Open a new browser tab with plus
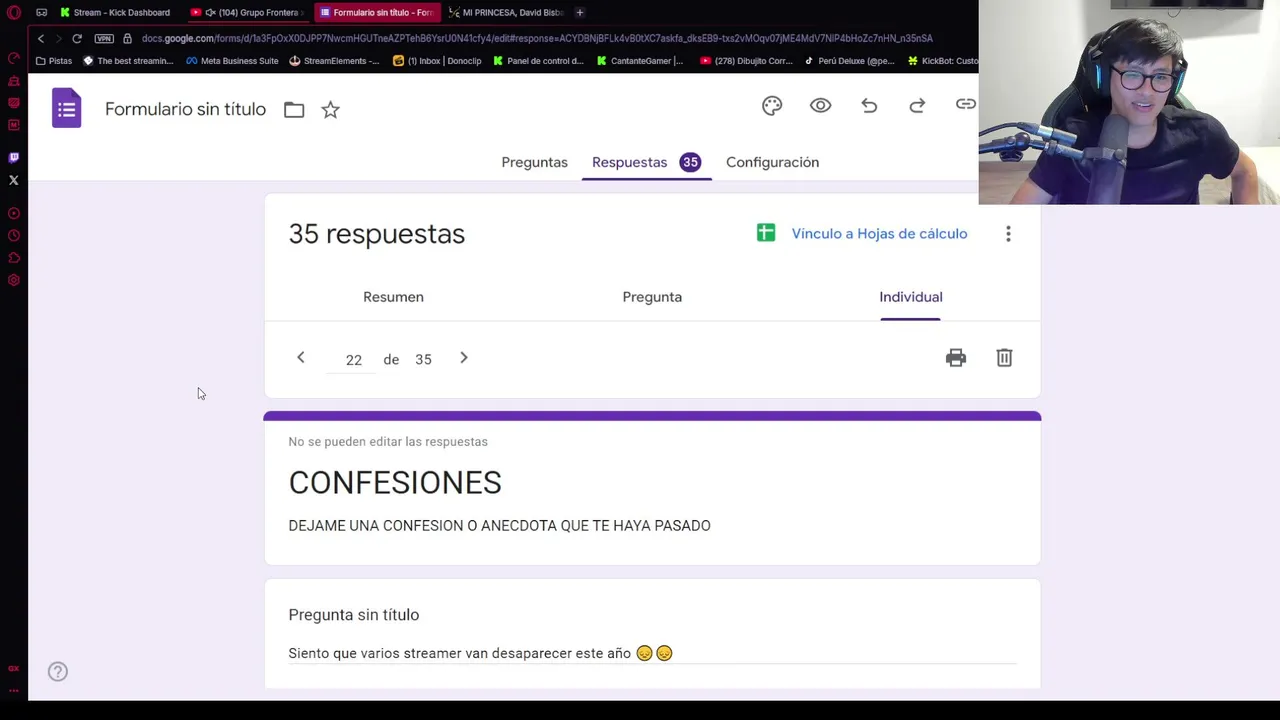The height and width of the screenshot is (720, 1280). (x=580, y=12)
